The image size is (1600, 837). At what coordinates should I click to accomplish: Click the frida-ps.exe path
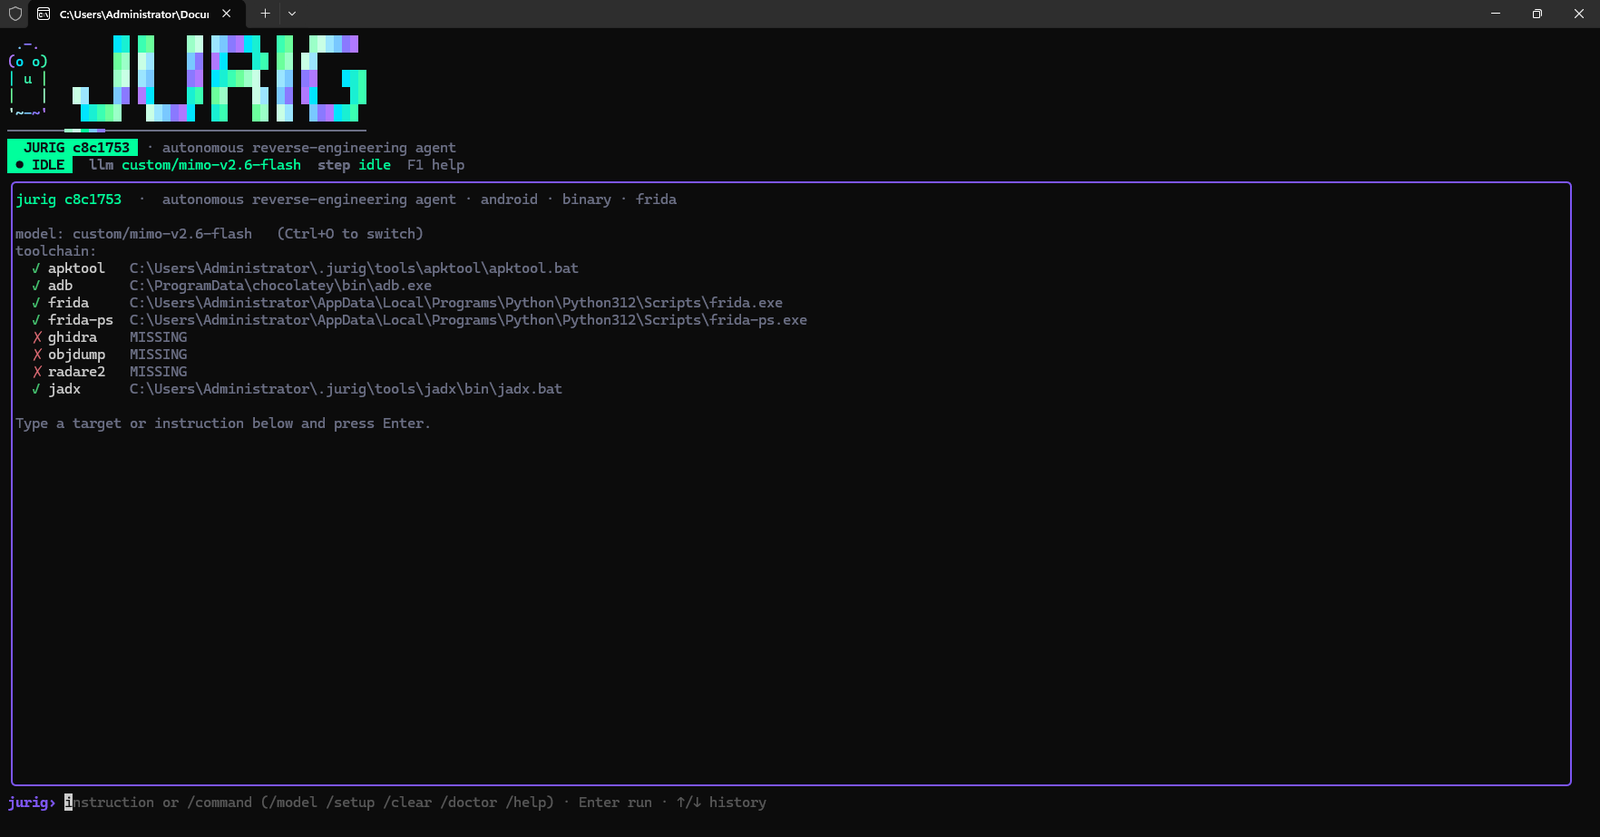pos(468,320)
